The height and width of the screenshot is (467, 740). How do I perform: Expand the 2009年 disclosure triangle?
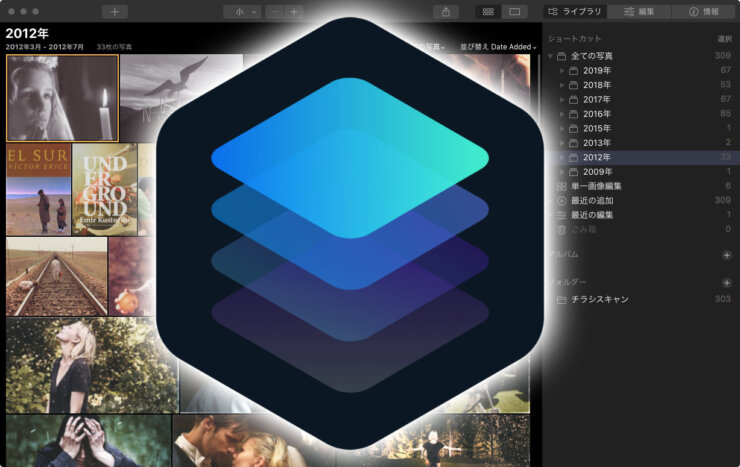click(562, 172)
